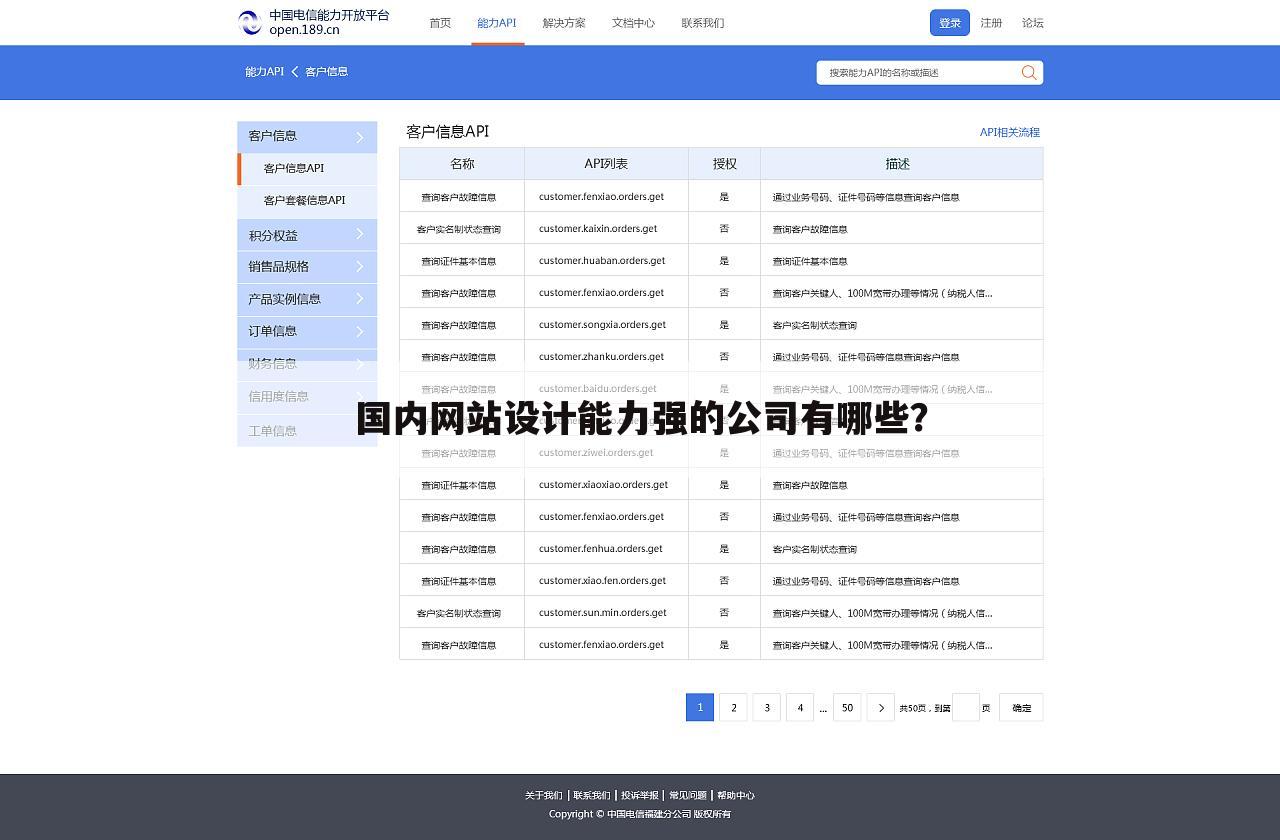Expand the 产品实例信息 sidebar section

point(307,299)
